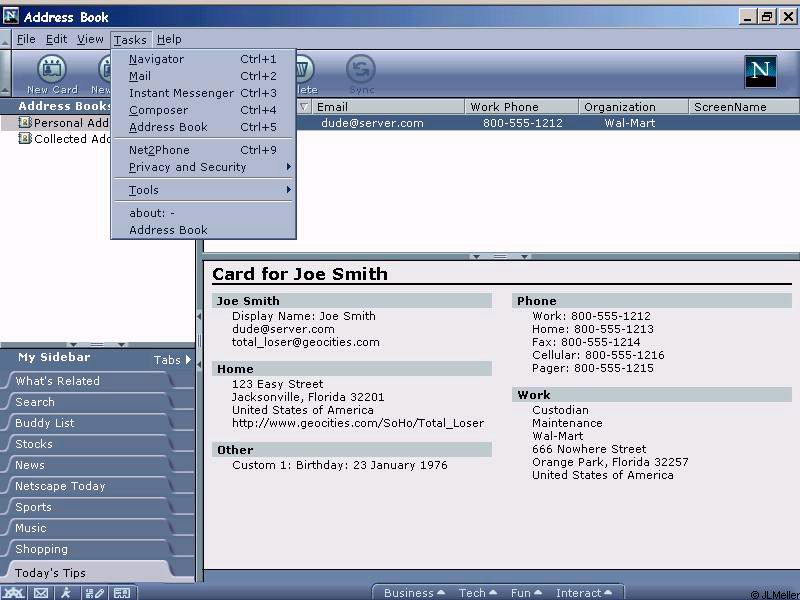Click the Netscape icon in title bar
The width and height of the screenshot is (800, 600).
coord(11,16)
